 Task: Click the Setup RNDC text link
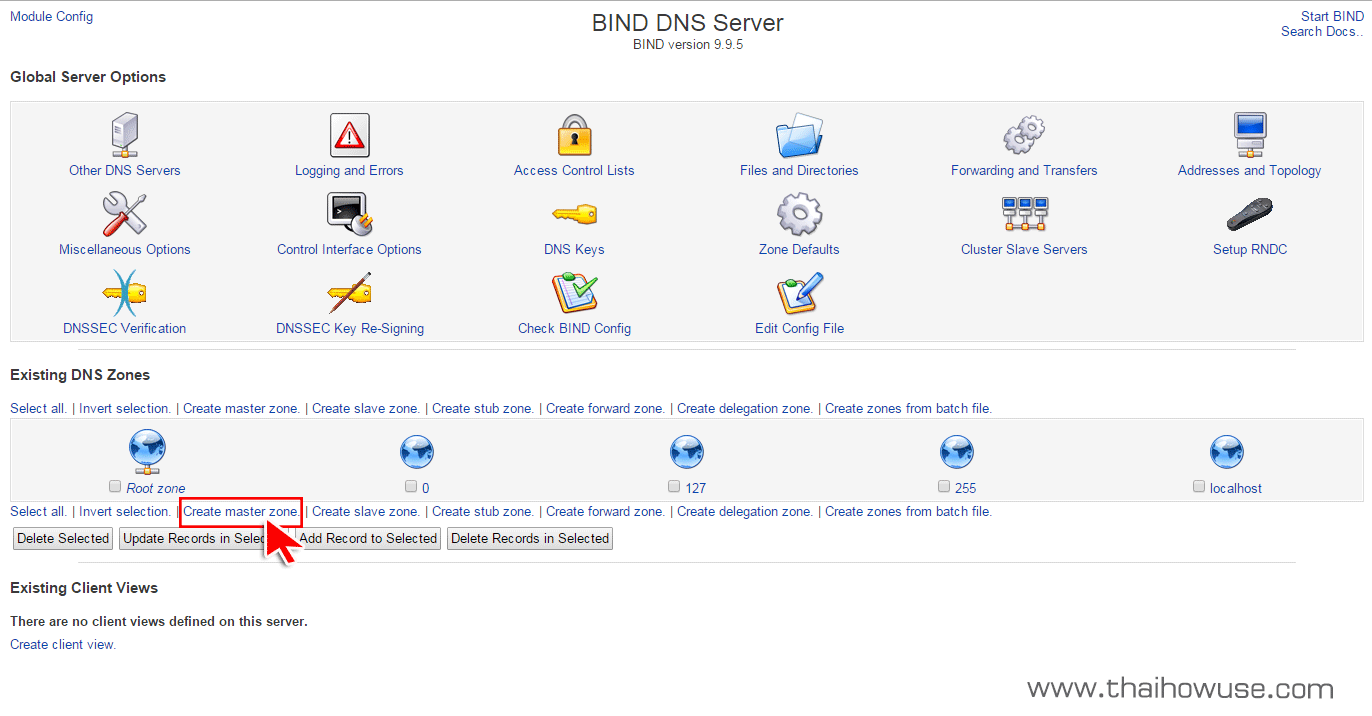[x=1250, y=250]
